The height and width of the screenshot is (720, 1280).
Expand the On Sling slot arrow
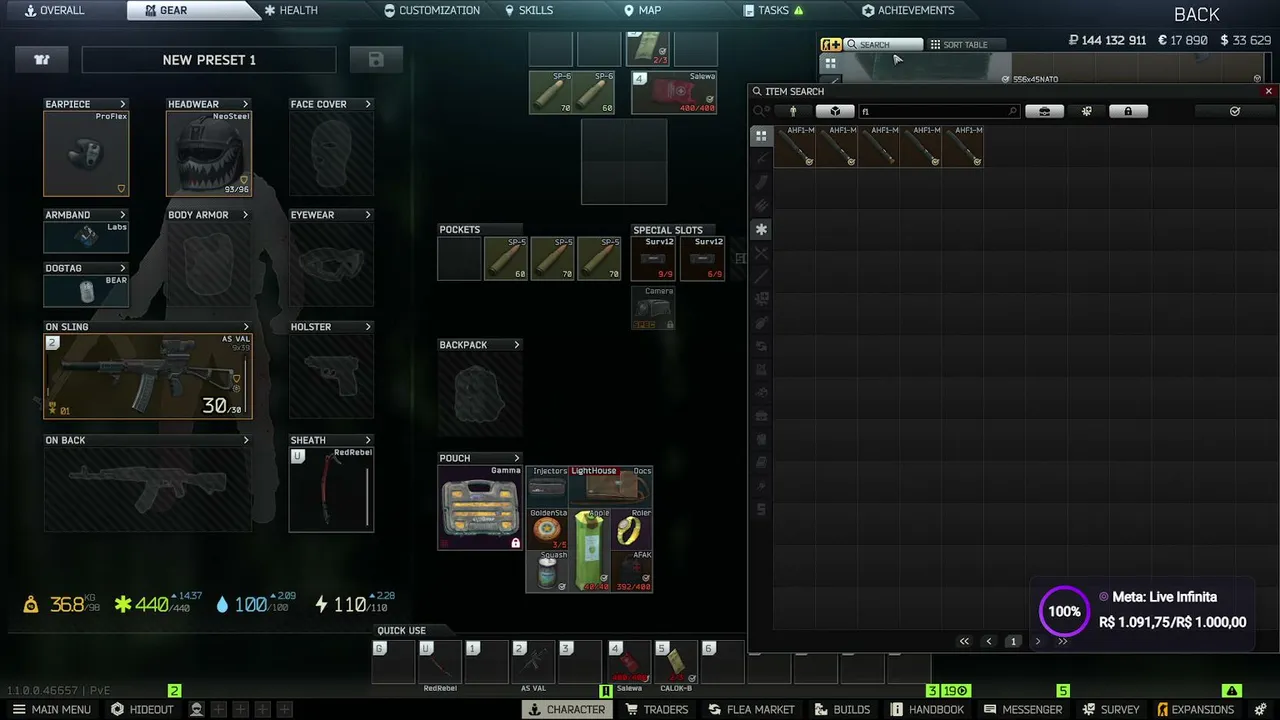[246, 327]
